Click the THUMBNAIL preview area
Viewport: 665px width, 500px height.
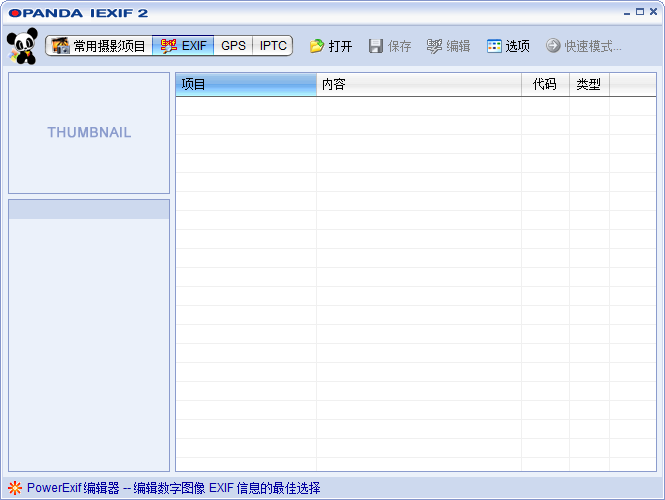click(89, 133)
